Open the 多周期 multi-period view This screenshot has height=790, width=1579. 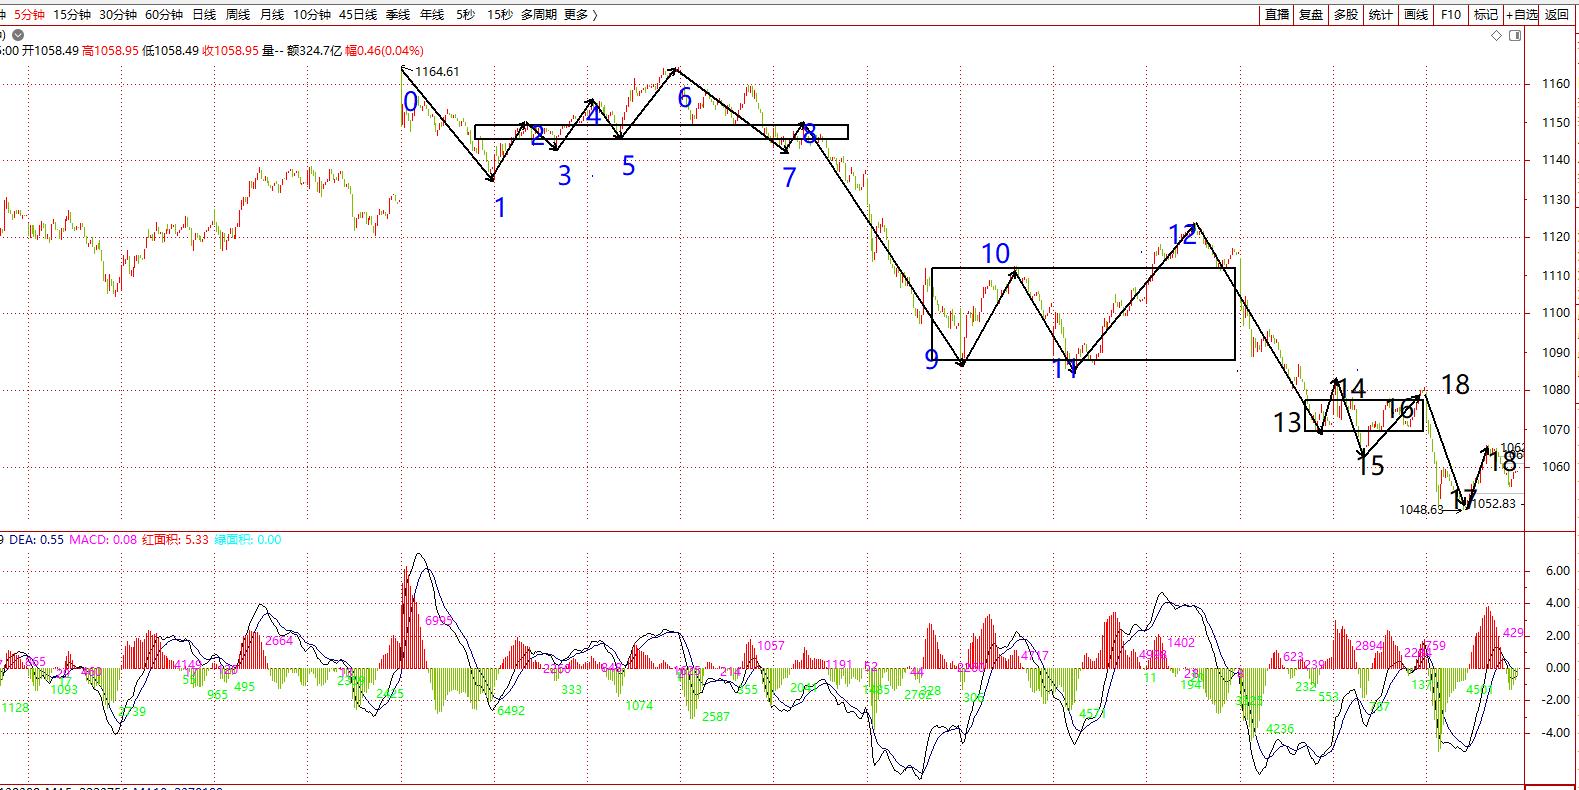pos(539,15)
